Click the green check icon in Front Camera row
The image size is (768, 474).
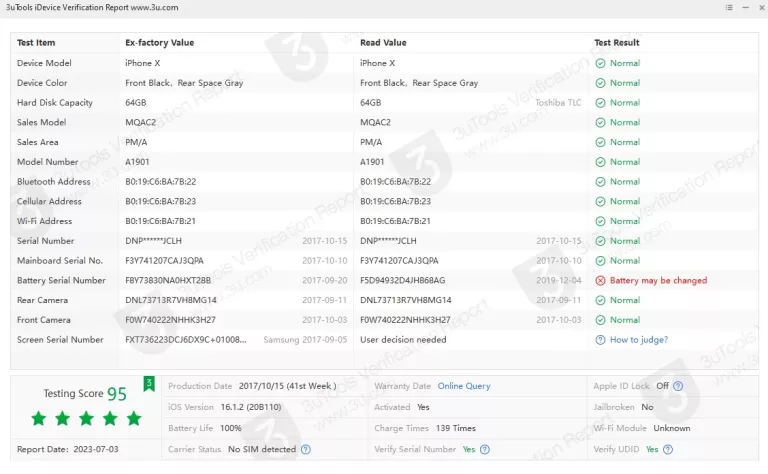pyautogui.click(x=600, y=320)
